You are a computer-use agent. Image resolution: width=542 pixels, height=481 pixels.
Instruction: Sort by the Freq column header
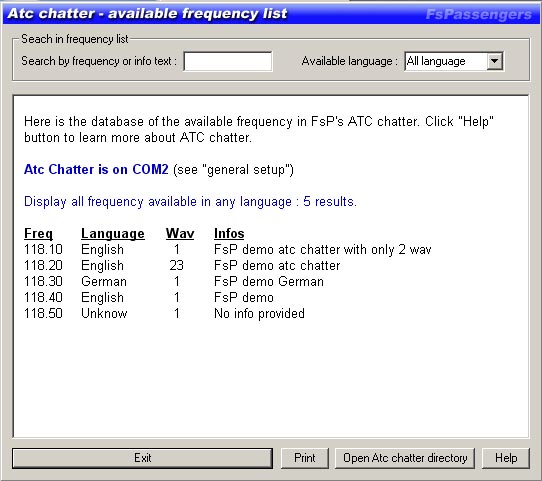coord(38,233)
